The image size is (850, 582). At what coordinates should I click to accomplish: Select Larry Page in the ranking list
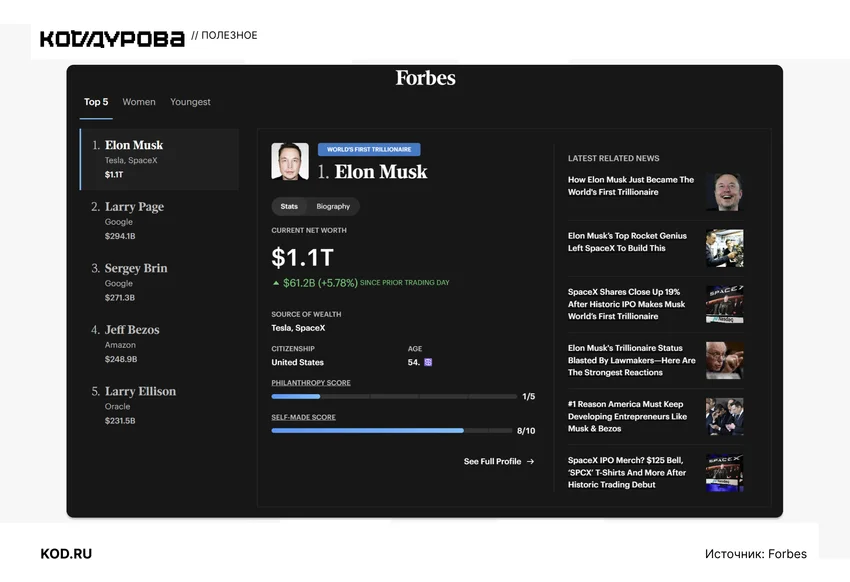(x=159, y=221)
